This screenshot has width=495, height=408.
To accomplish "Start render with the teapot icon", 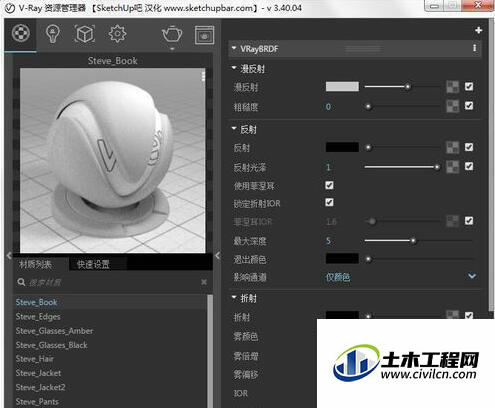I will point(172,34).
